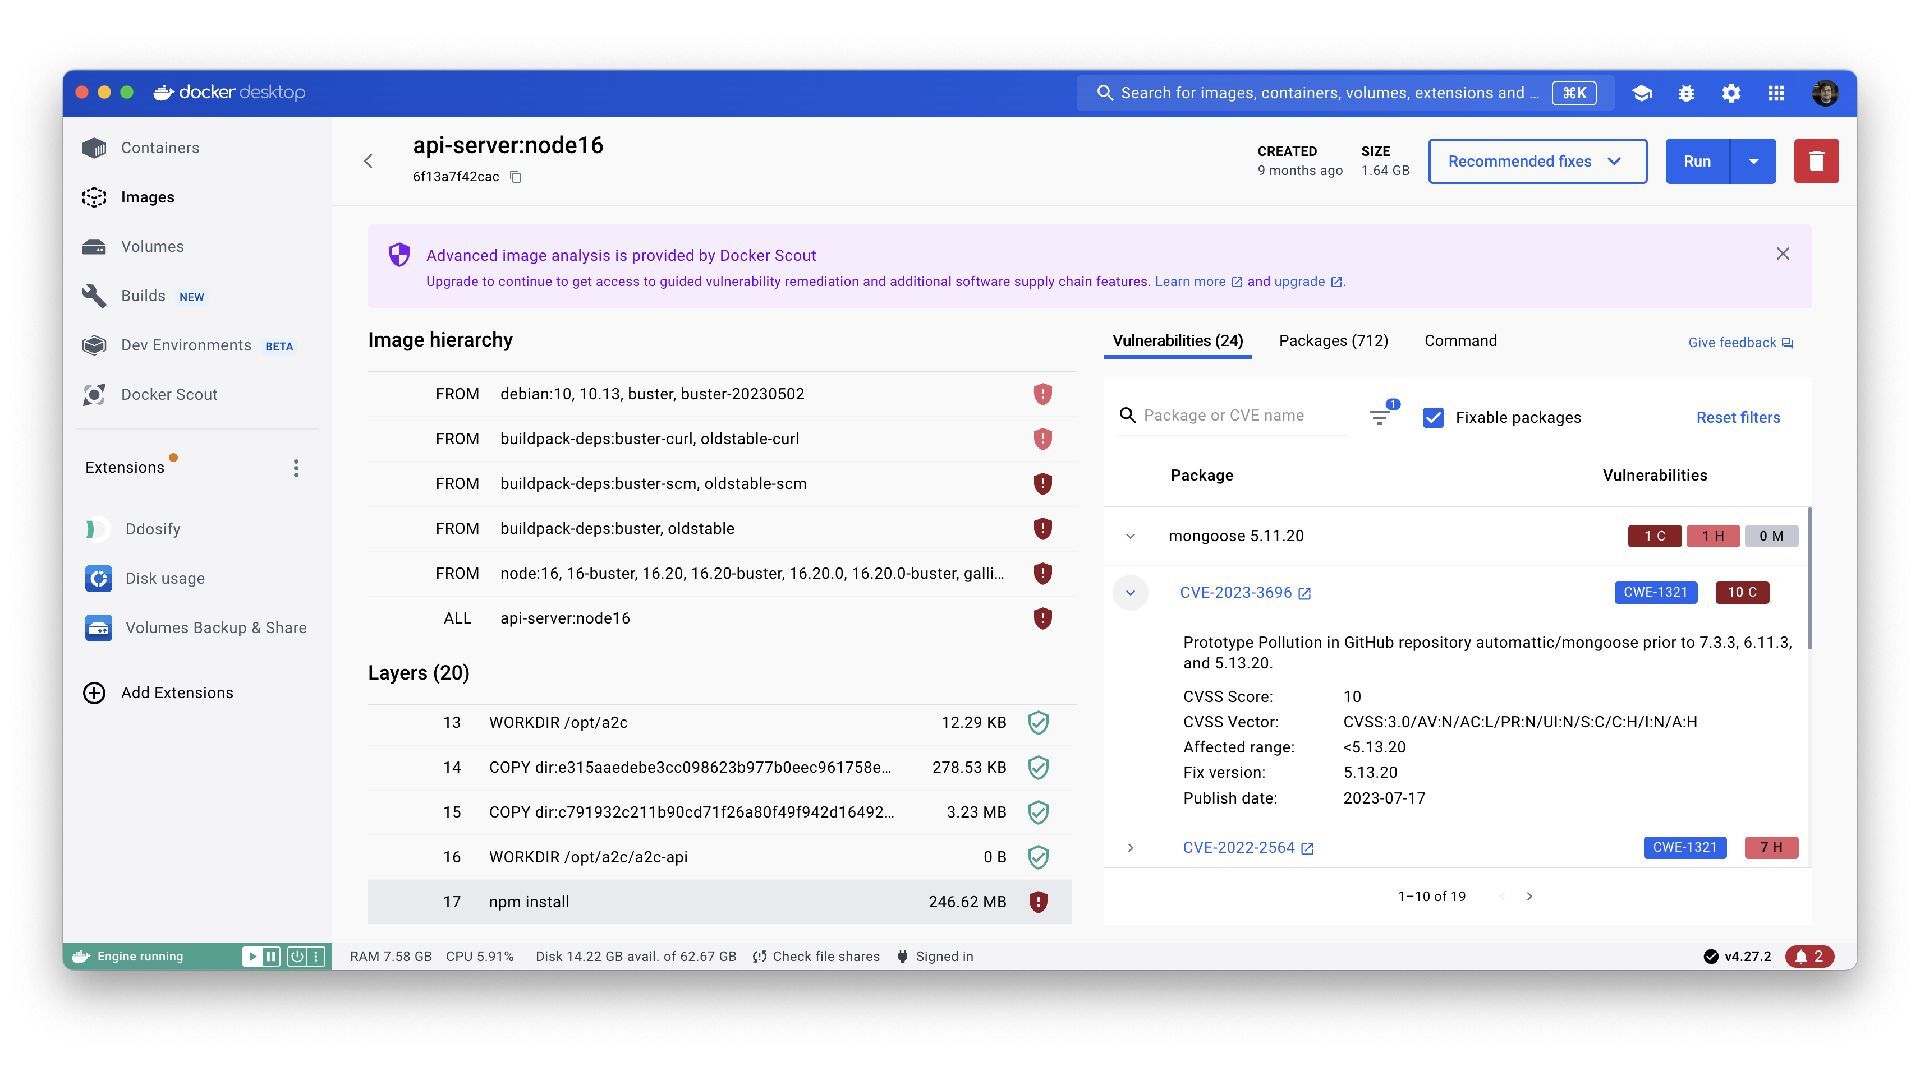Select layer 13 WORKDIR /opt/a2c
1920x1080 pixels.
(x=720, y=723)
